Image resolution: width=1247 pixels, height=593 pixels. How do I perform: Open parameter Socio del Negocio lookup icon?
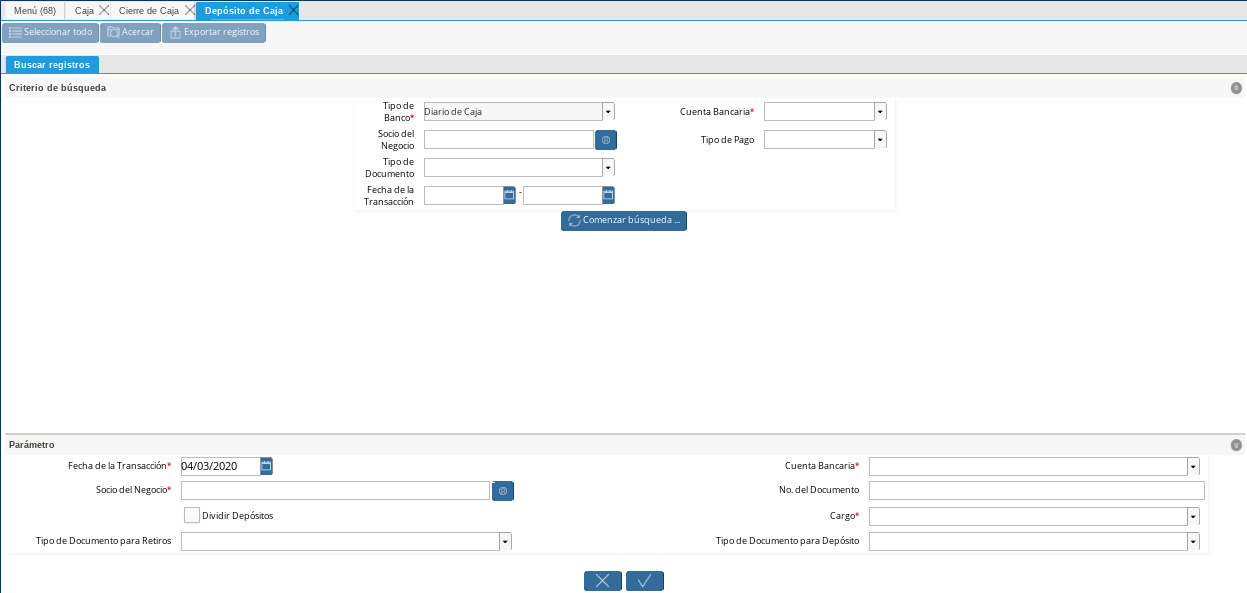[503, 491]
